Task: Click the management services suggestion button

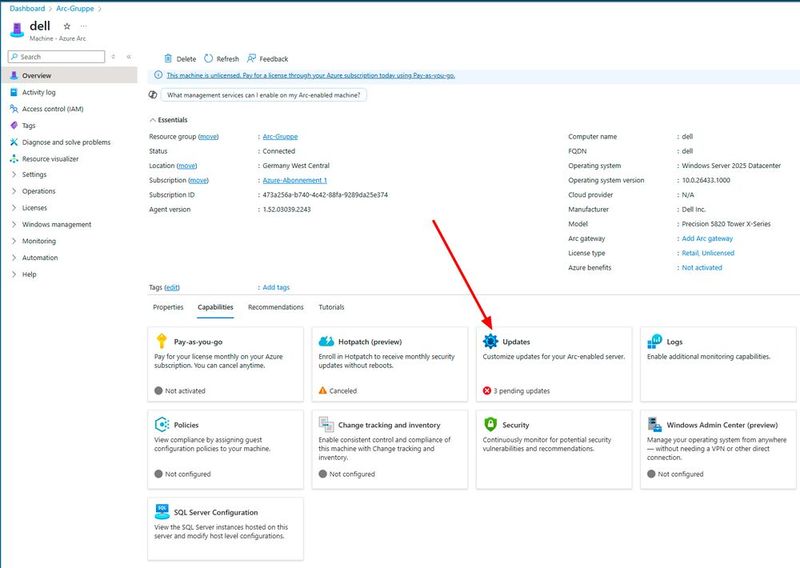Action: pyautogui.click(x=264, y=95)
